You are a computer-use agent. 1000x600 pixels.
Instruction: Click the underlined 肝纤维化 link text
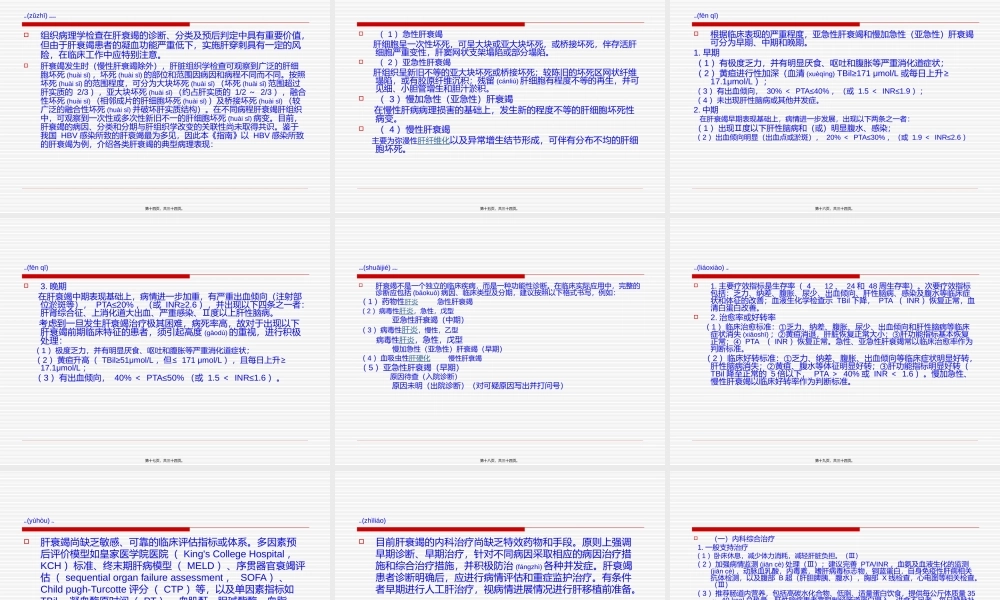click(433, 140)
